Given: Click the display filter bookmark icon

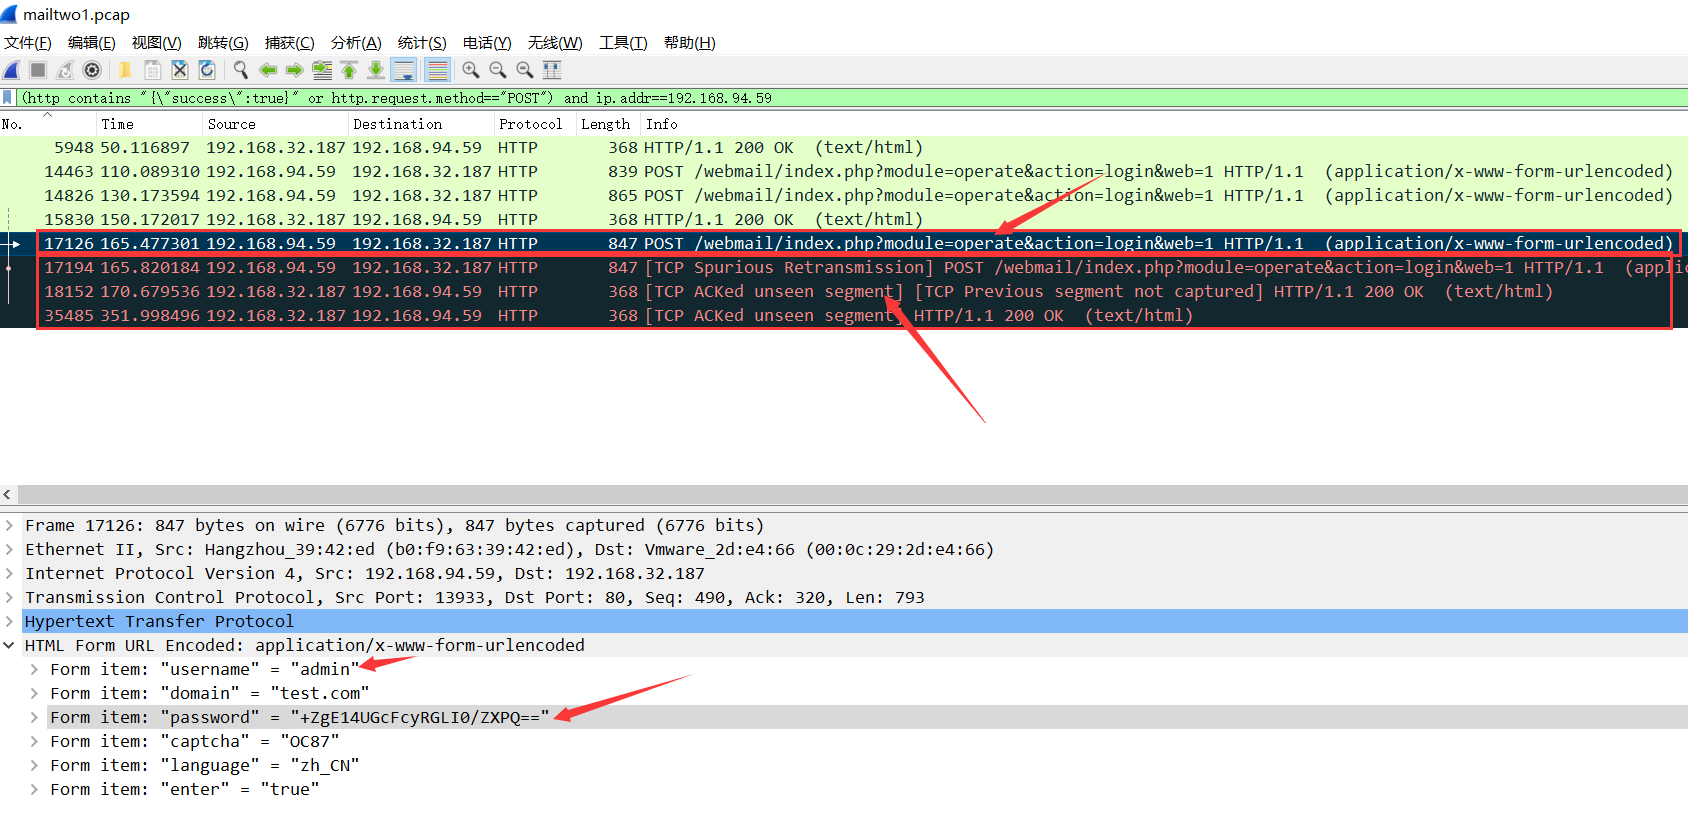Looking at the screenshot, I should [x=8, y=98].
